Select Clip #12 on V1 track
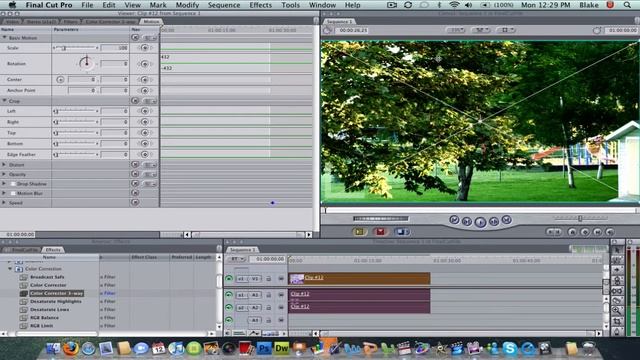The image size is (640, 360). tap(359, 278)
